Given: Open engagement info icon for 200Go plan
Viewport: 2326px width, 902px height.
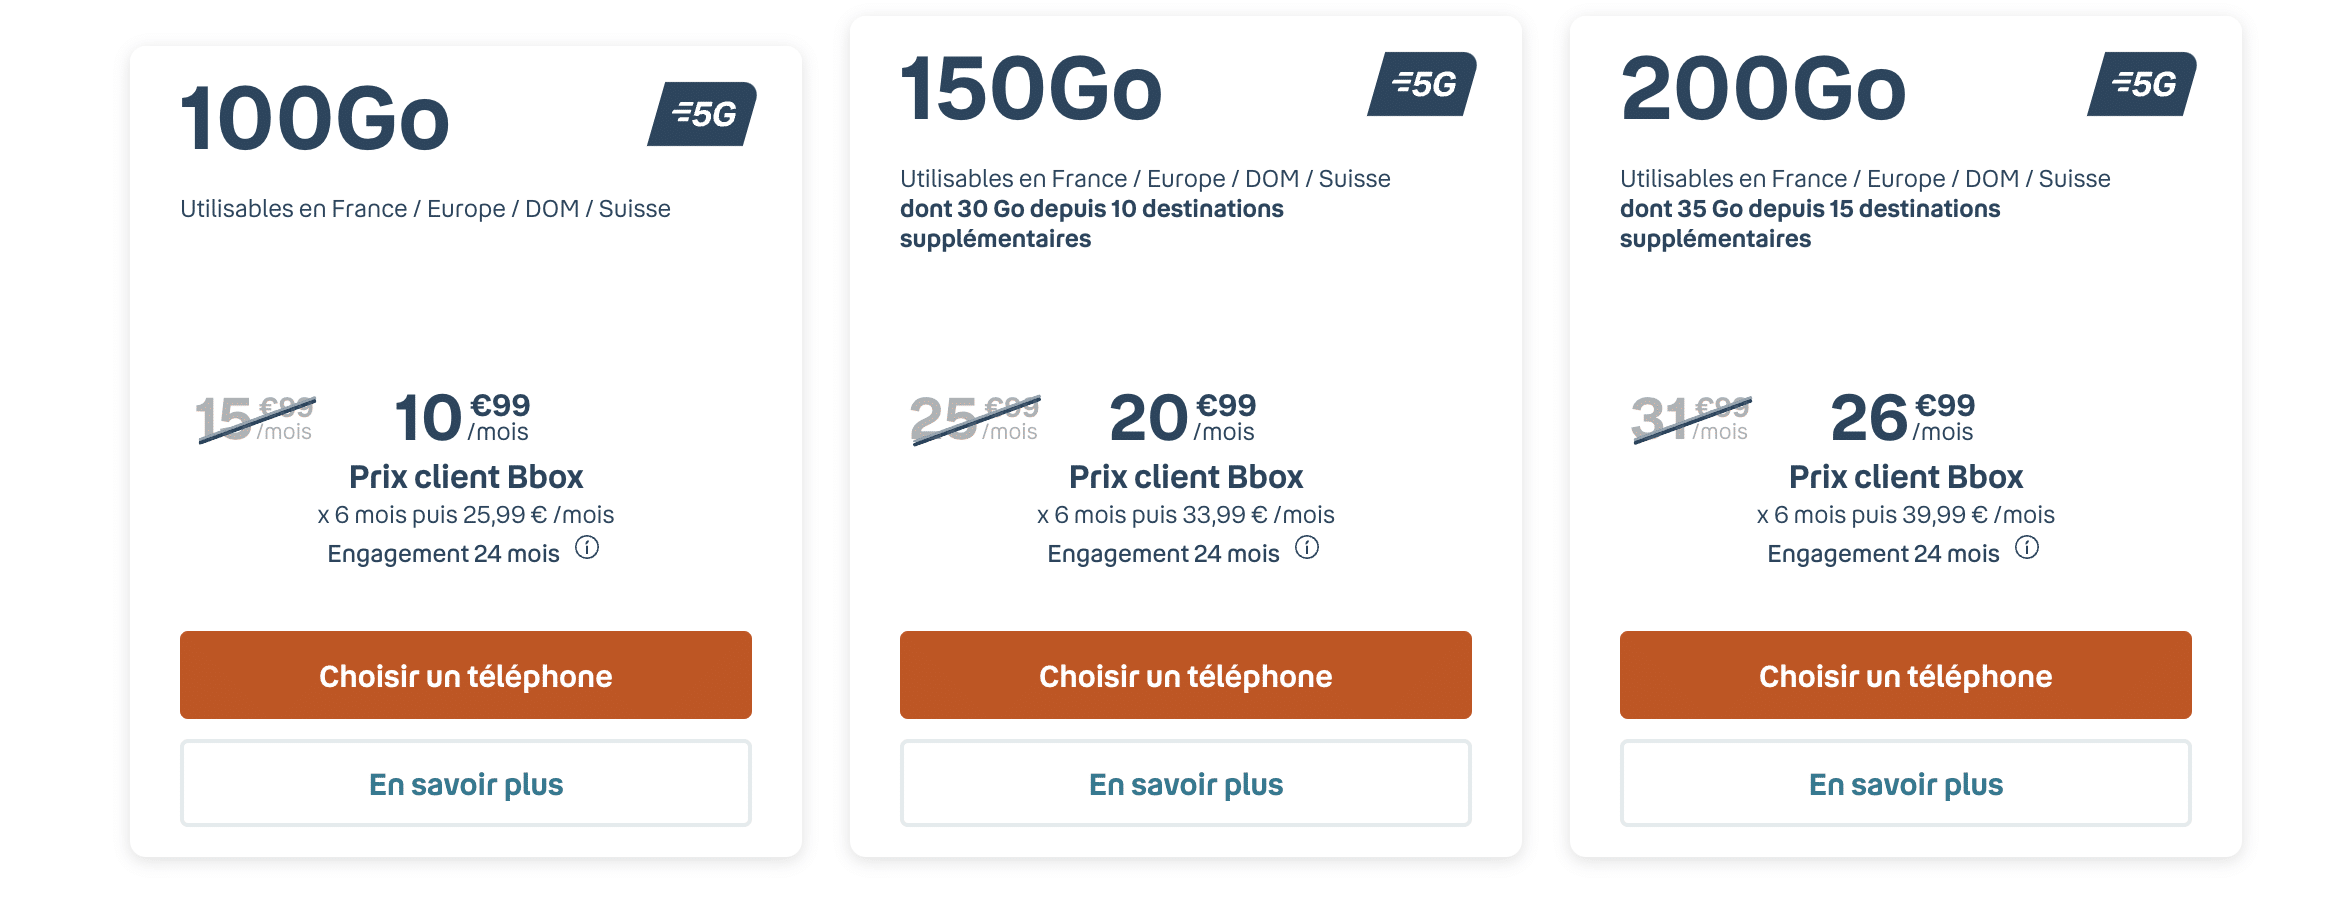Looking at the screenshot, I should [2027, 548].
